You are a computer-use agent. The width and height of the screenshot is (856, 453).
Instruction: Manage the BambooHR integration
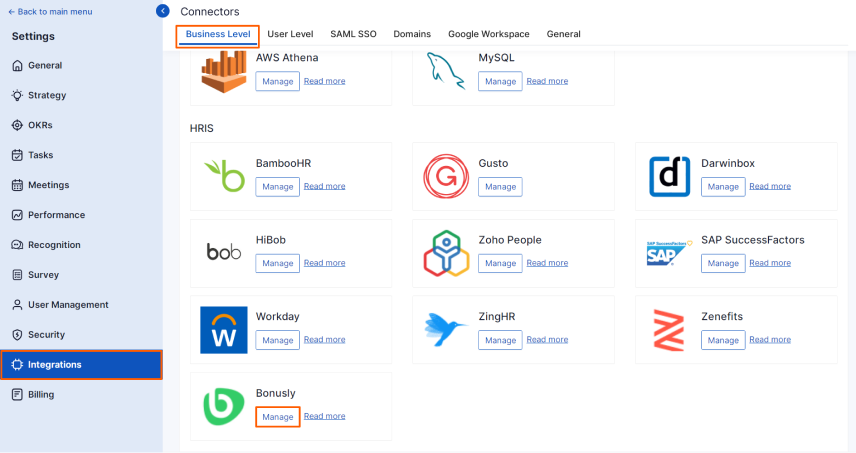coord(277,187)
